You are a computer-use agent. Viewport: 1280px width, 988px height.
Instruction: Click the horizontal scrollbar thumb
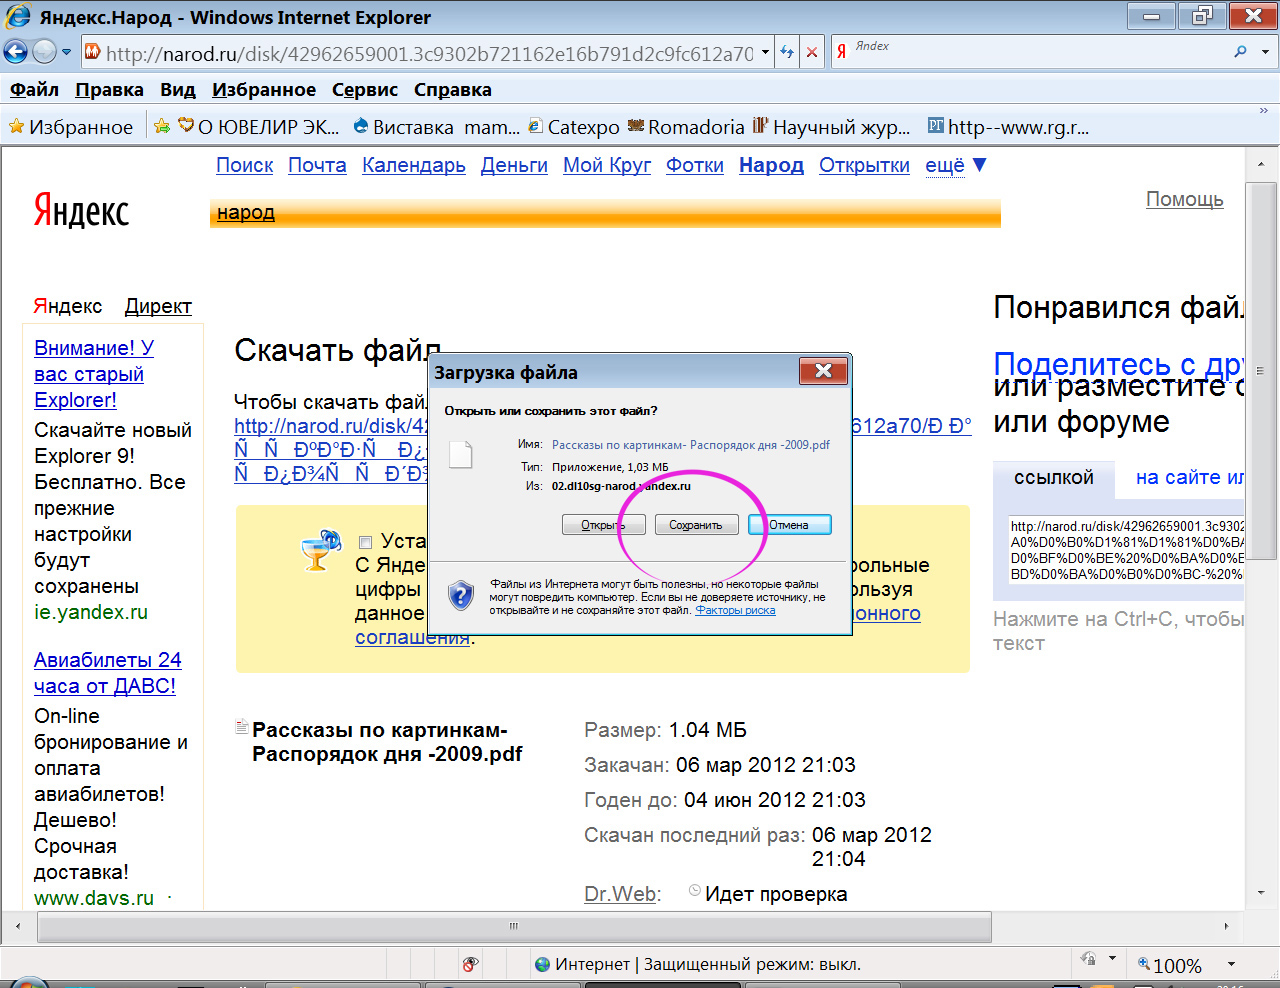pyautogui.click(x=514, y=926)
